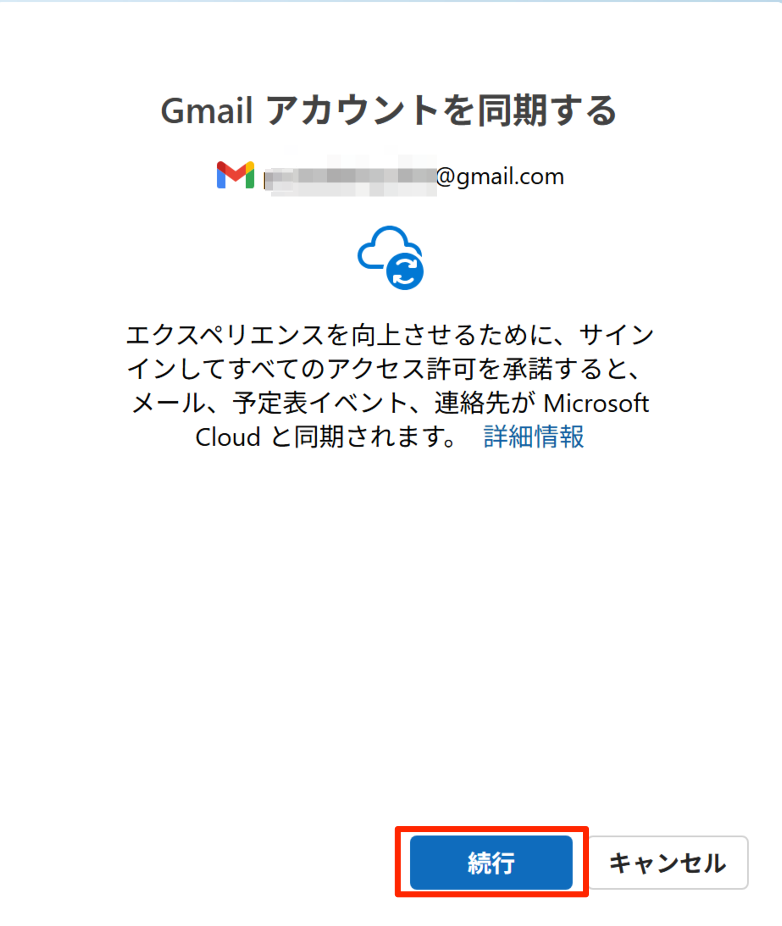Screen dimensions: 782x926
Task: Click the blurred email username
Action: pos(350,176)
